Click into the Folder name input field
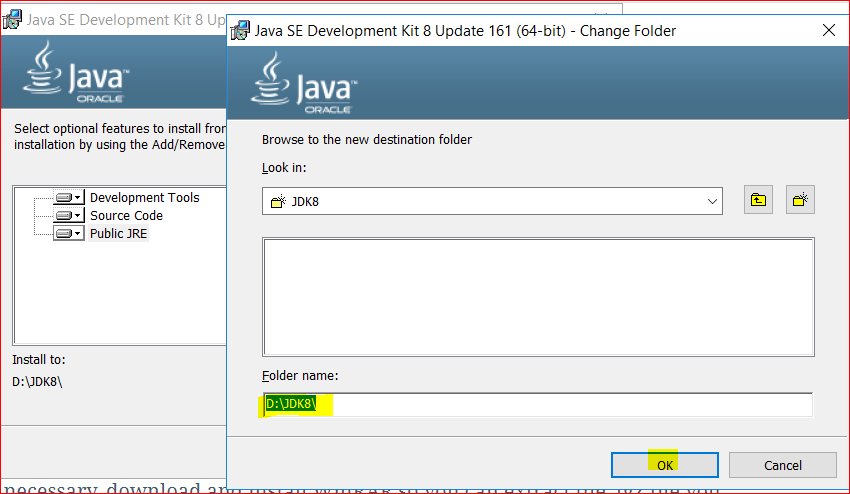The height and width of the screenshot is (494, 850). click(x=537, y=405)
